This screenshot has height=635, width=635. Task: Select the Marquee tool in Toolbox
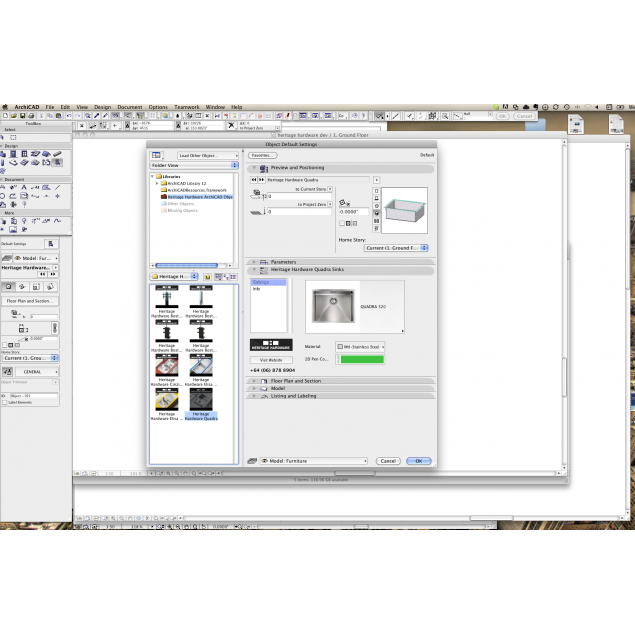(13, 138)
